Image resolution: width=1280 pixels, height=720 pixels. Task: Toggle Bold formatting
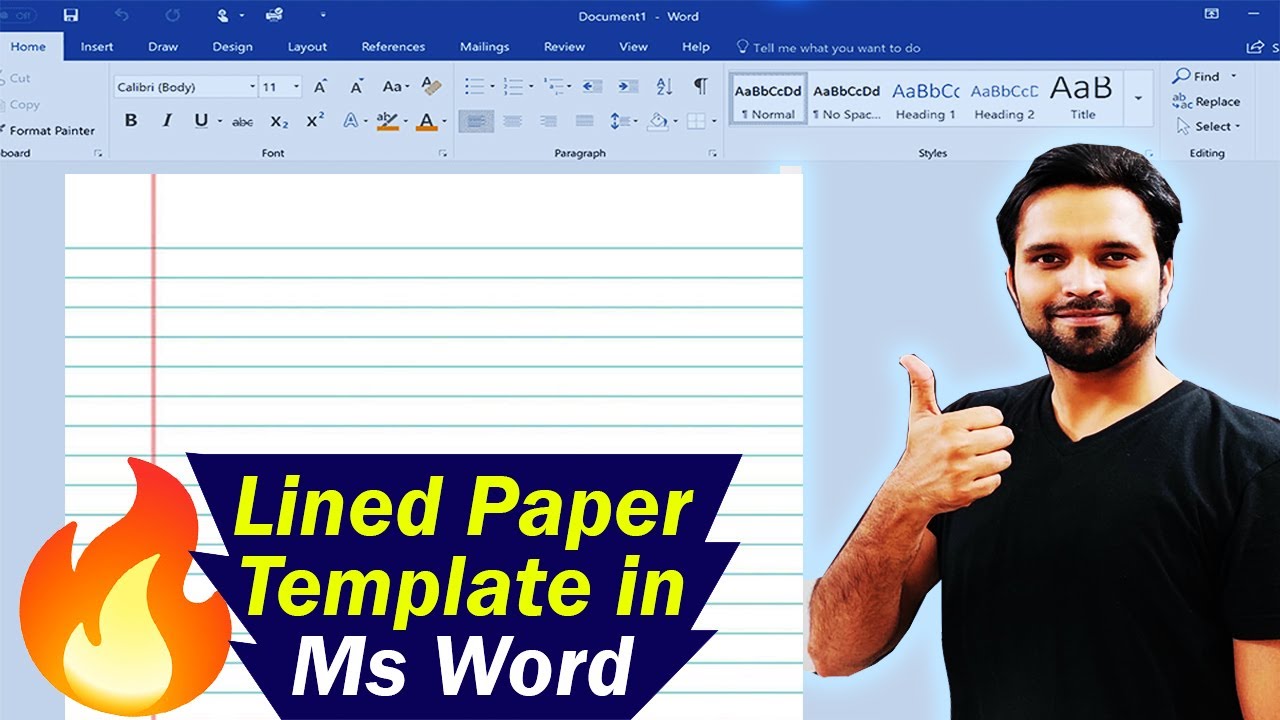131,121
